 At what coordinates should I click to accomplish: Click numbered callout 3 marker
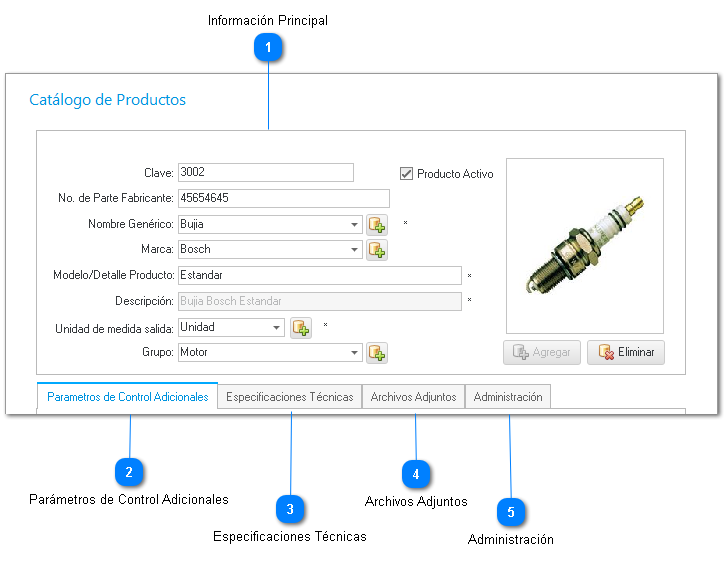point(290,509)
